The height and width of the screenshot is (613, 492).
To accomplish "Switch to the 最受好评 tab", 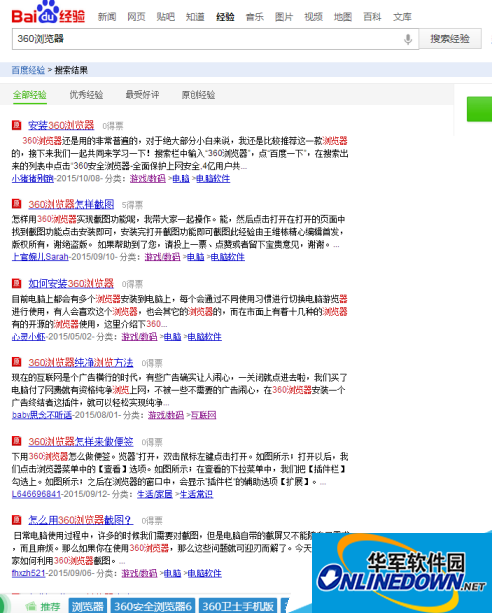I will [142, 95].
